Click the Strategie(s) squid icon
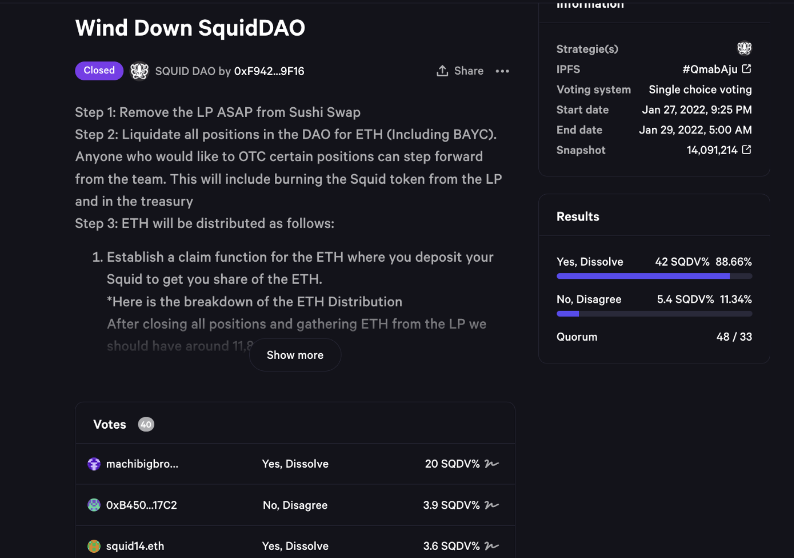The height and width of the screenshot is (560, 794). click(744, 49)
